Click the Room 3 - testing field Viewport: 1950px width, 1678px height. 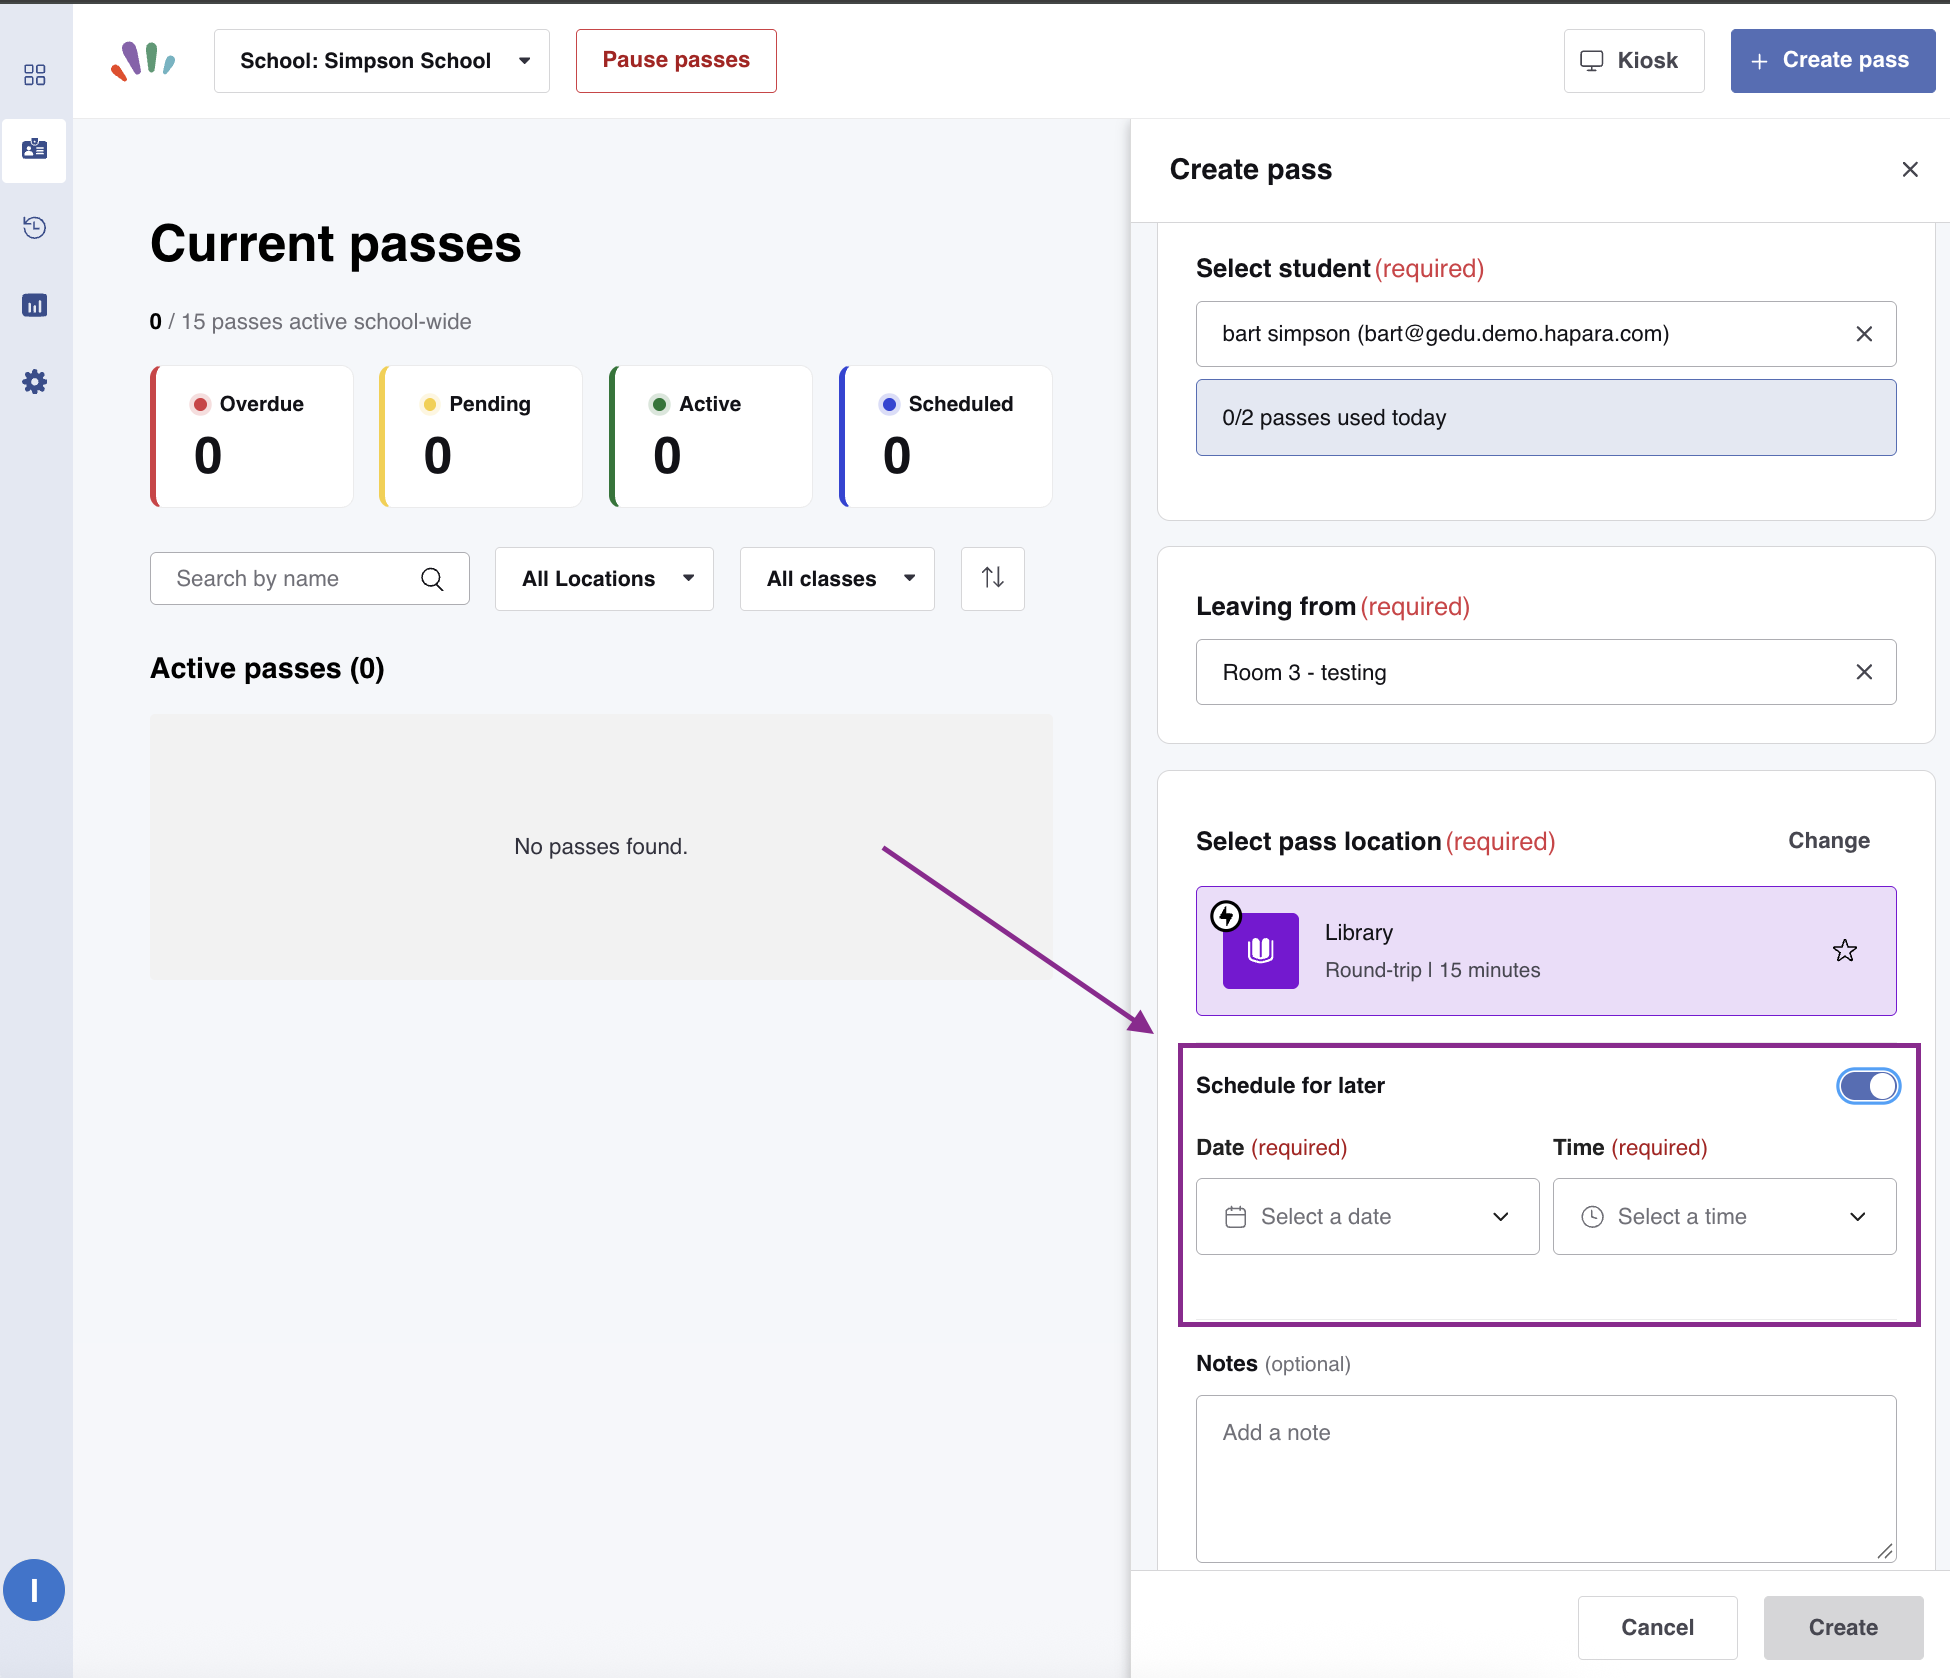[x=1546, y=672]
